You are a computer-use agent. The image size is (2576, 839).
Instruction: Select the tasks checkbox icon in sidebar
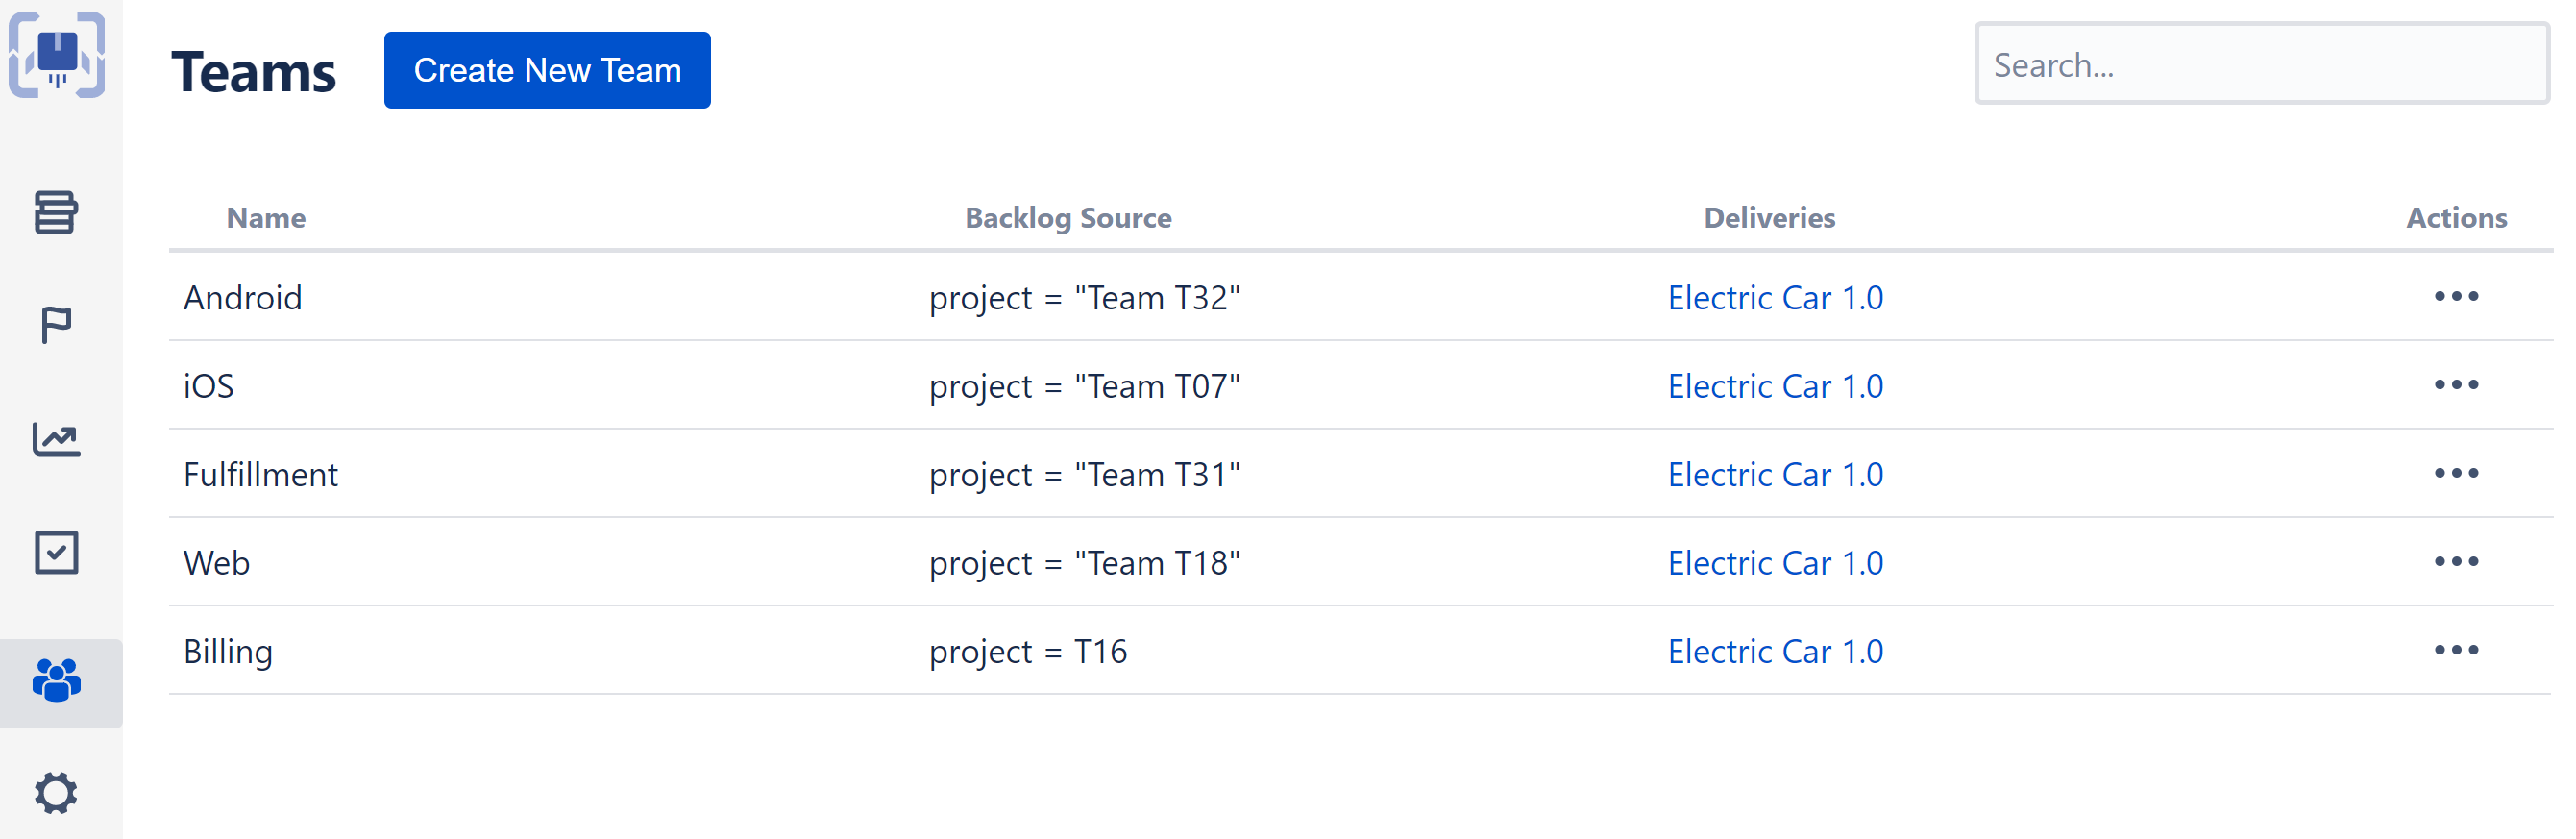click(x=57, y=551)
